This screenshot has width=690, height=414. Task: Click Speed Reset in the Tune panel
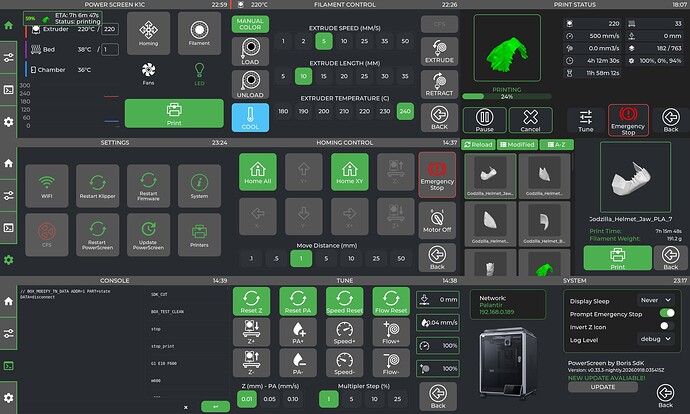pos(345,301)
